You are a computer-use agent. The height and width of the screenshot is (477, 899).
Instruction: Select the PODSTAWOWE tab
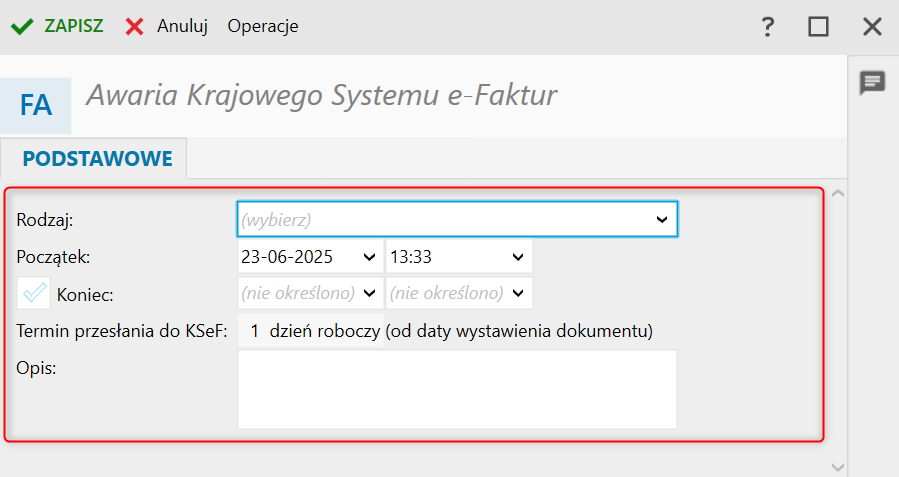pos(97,158)
